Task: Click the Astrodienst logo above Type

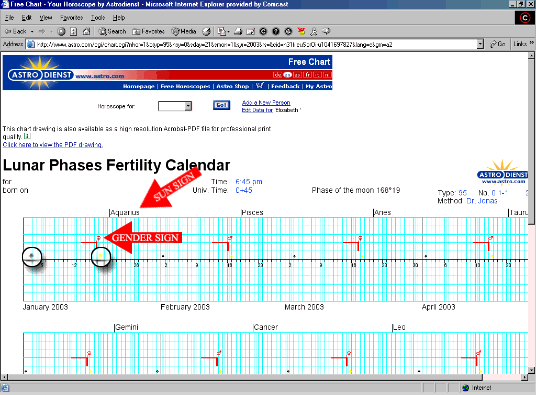Action: pos(502,172)
